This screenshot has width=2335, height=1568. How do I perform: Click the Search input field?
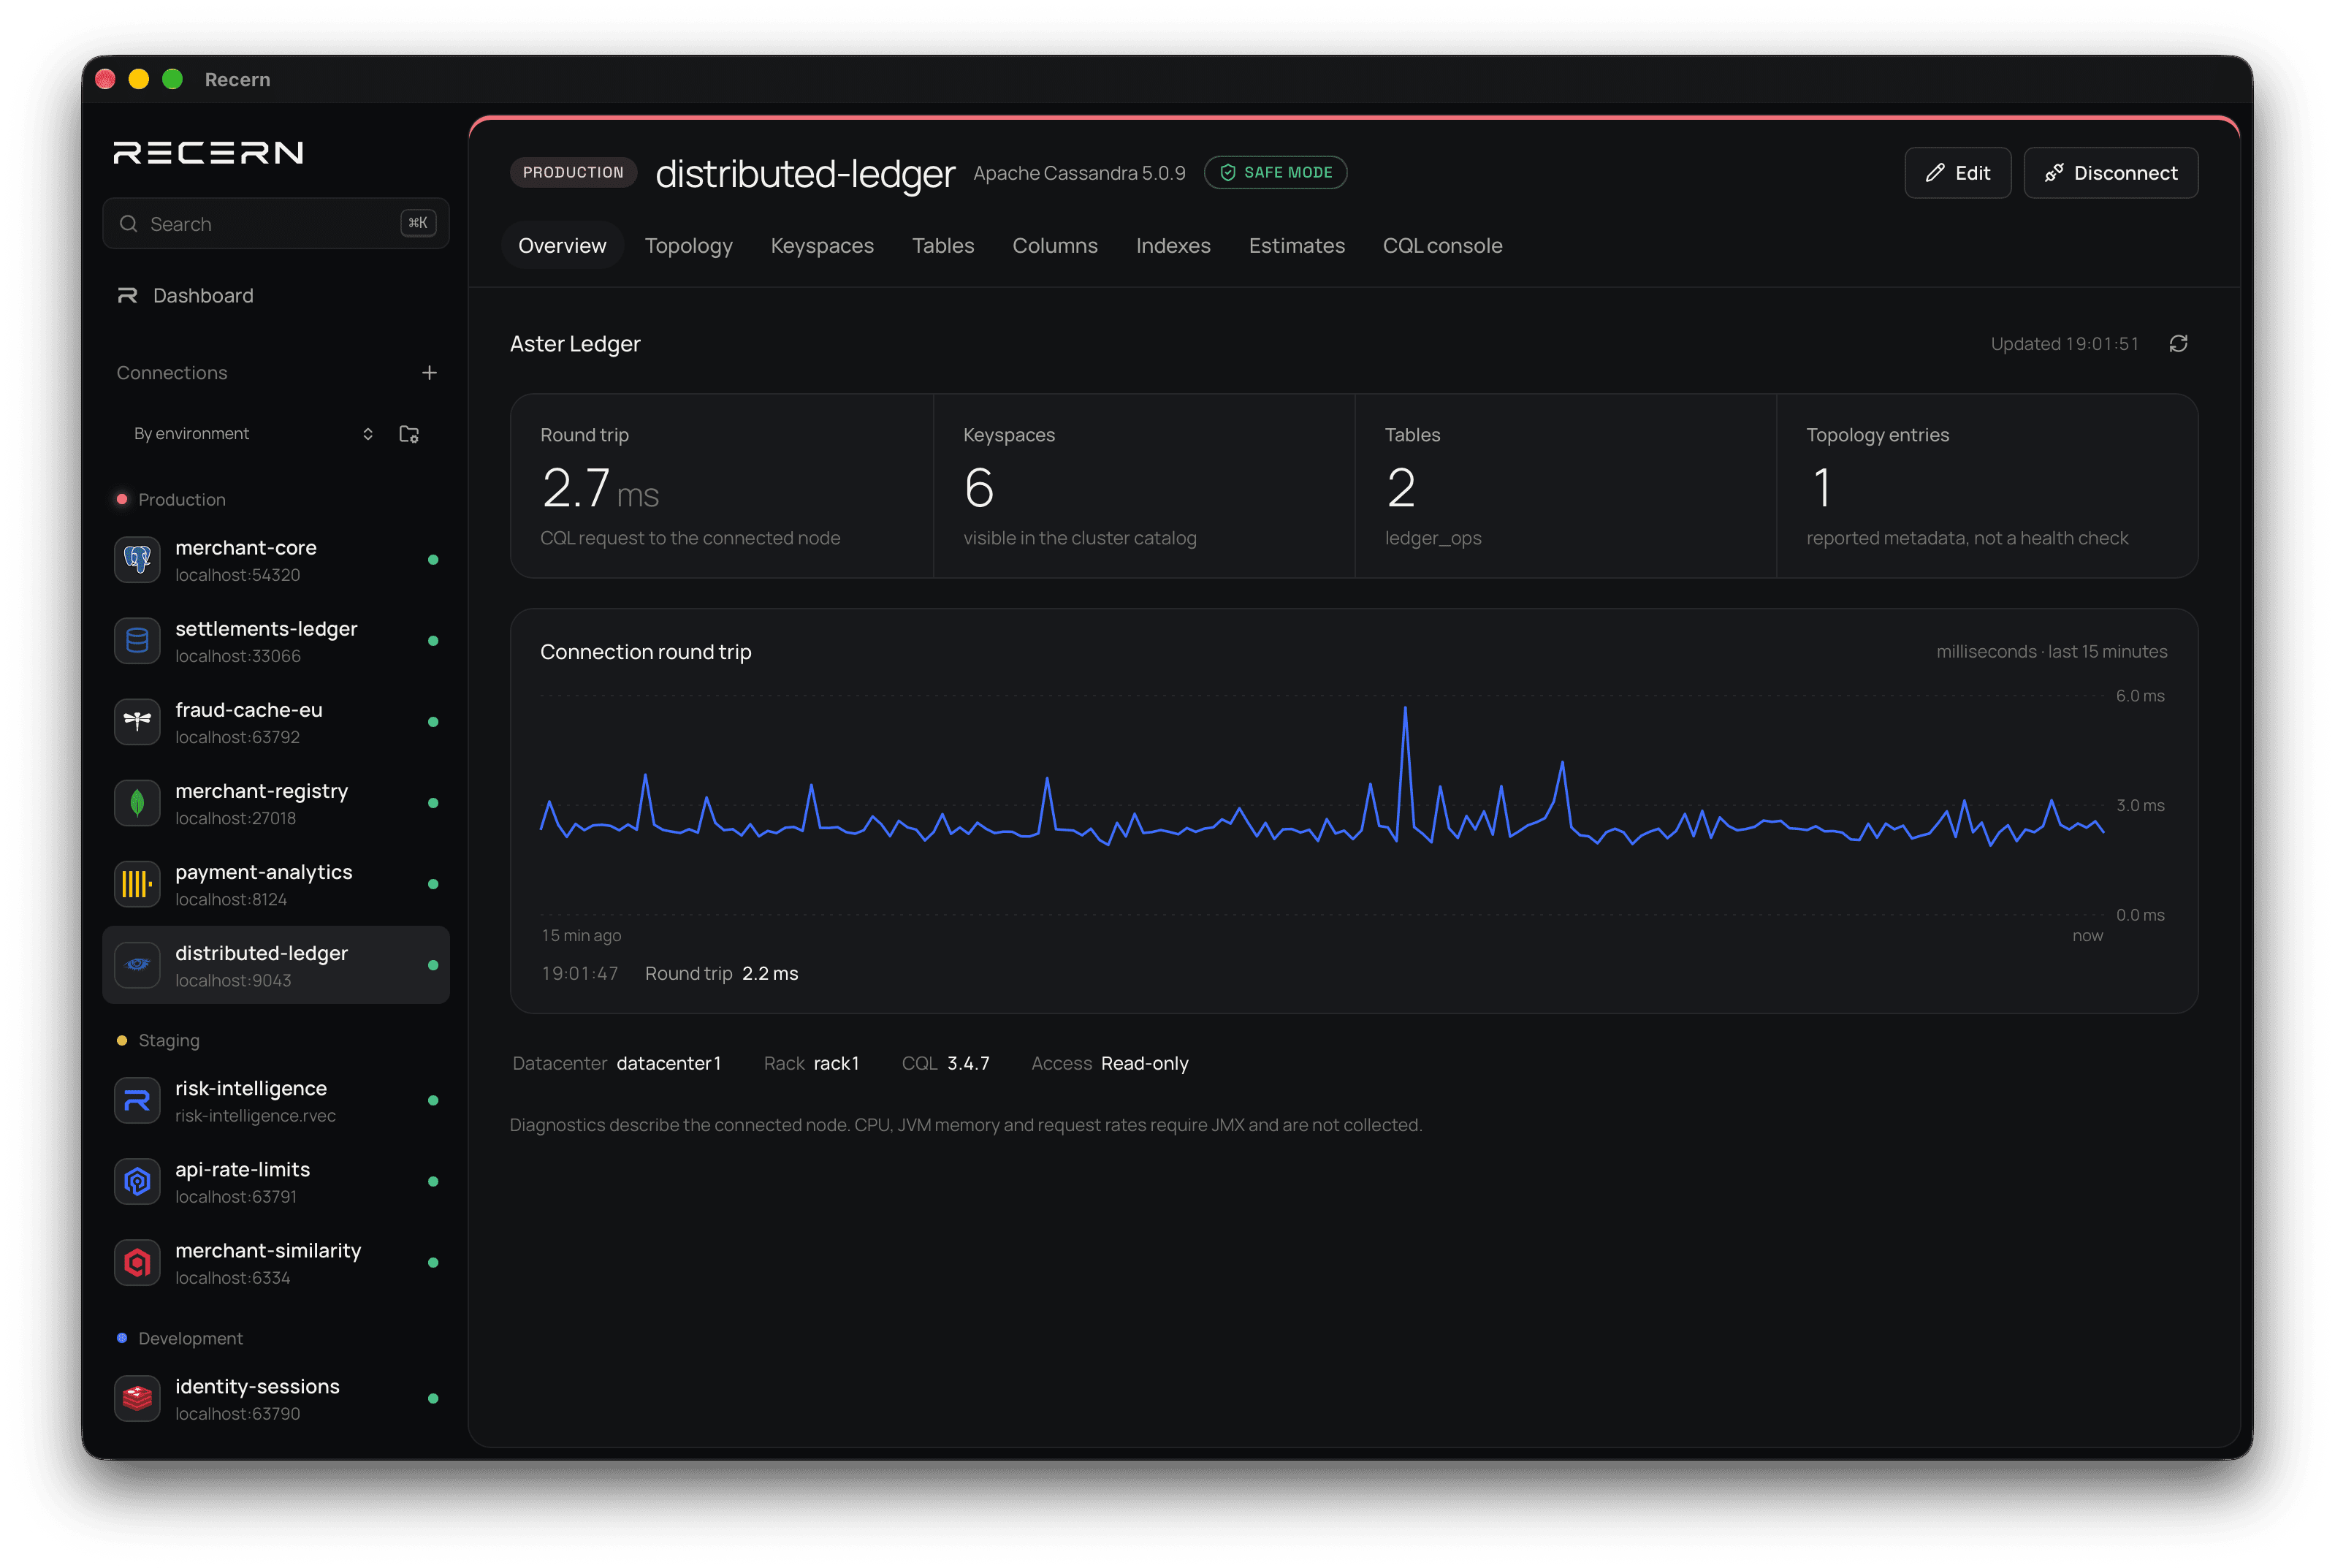[x=276, y=224]
